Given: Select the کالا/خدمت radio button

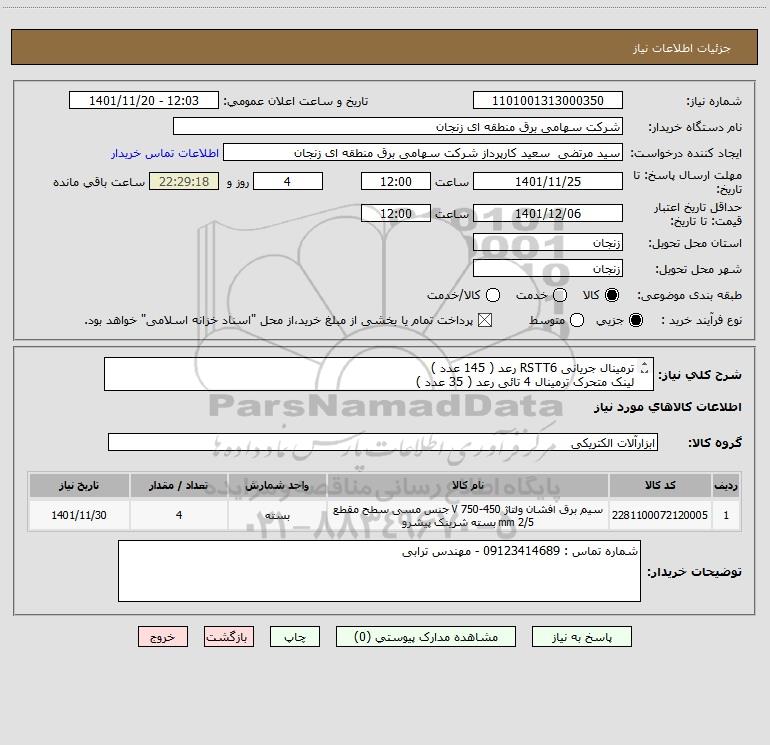Looking at the screenshot, I should 493,295.
